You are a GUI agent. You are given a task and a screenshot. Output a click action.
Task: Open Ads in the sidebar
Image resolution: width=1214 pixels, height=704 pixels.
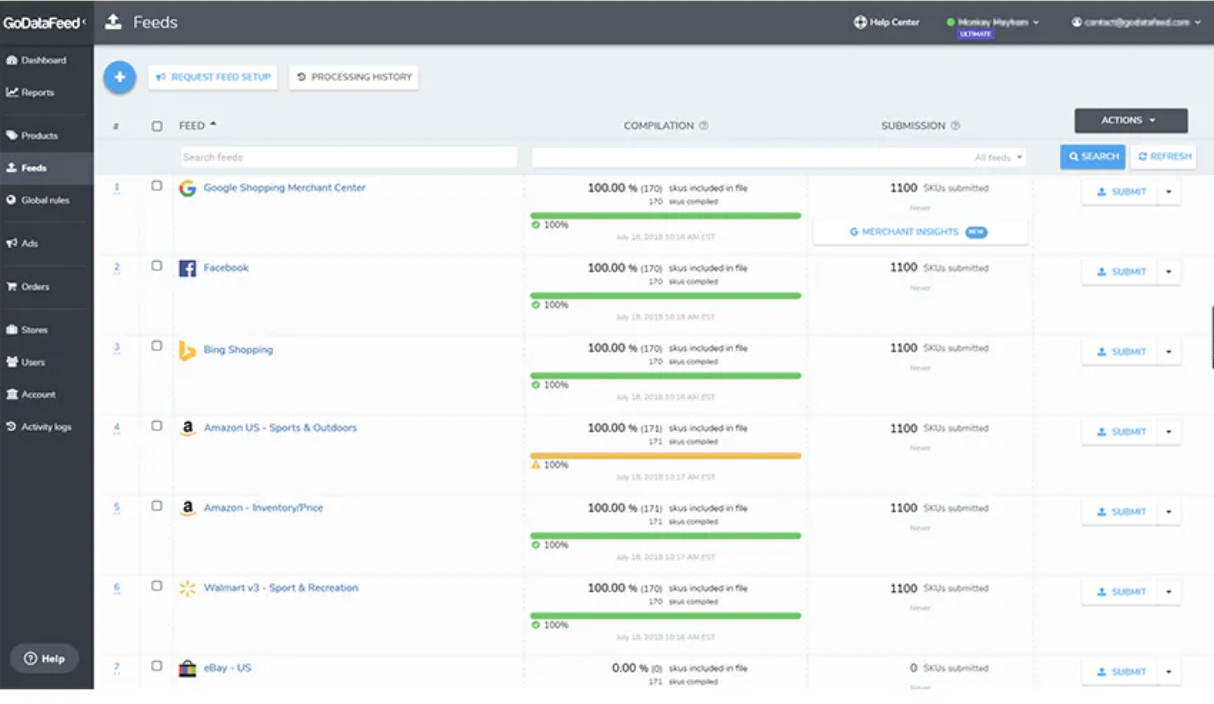[x=22, y=243]
